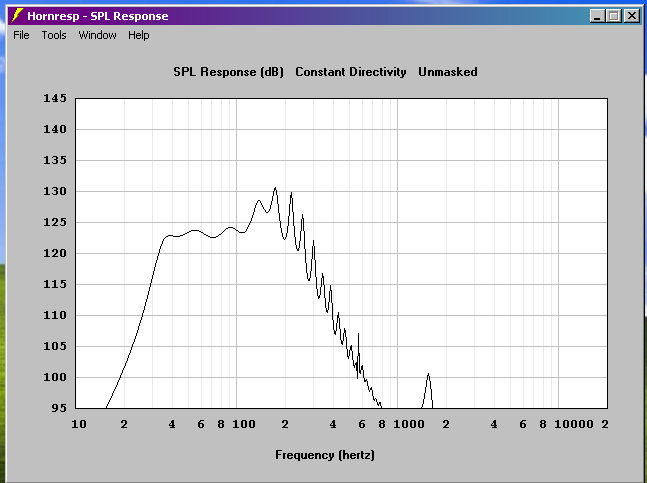This screenshot has width=647, height=483.
Task: Click the 95 dB axis value
Action: 59,408
